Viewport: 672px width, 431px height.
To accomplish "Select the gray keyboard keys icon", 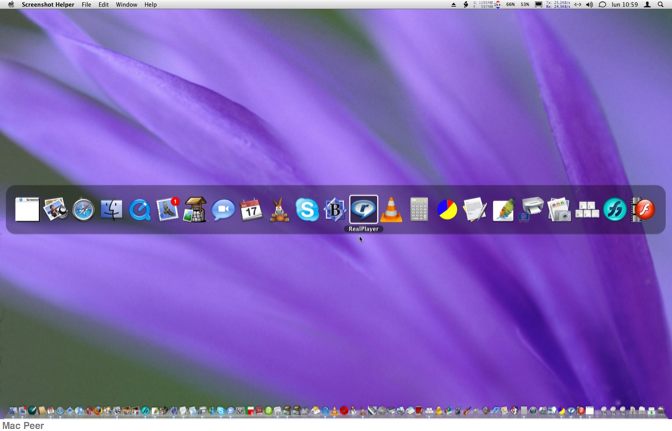I will (587, 210).
